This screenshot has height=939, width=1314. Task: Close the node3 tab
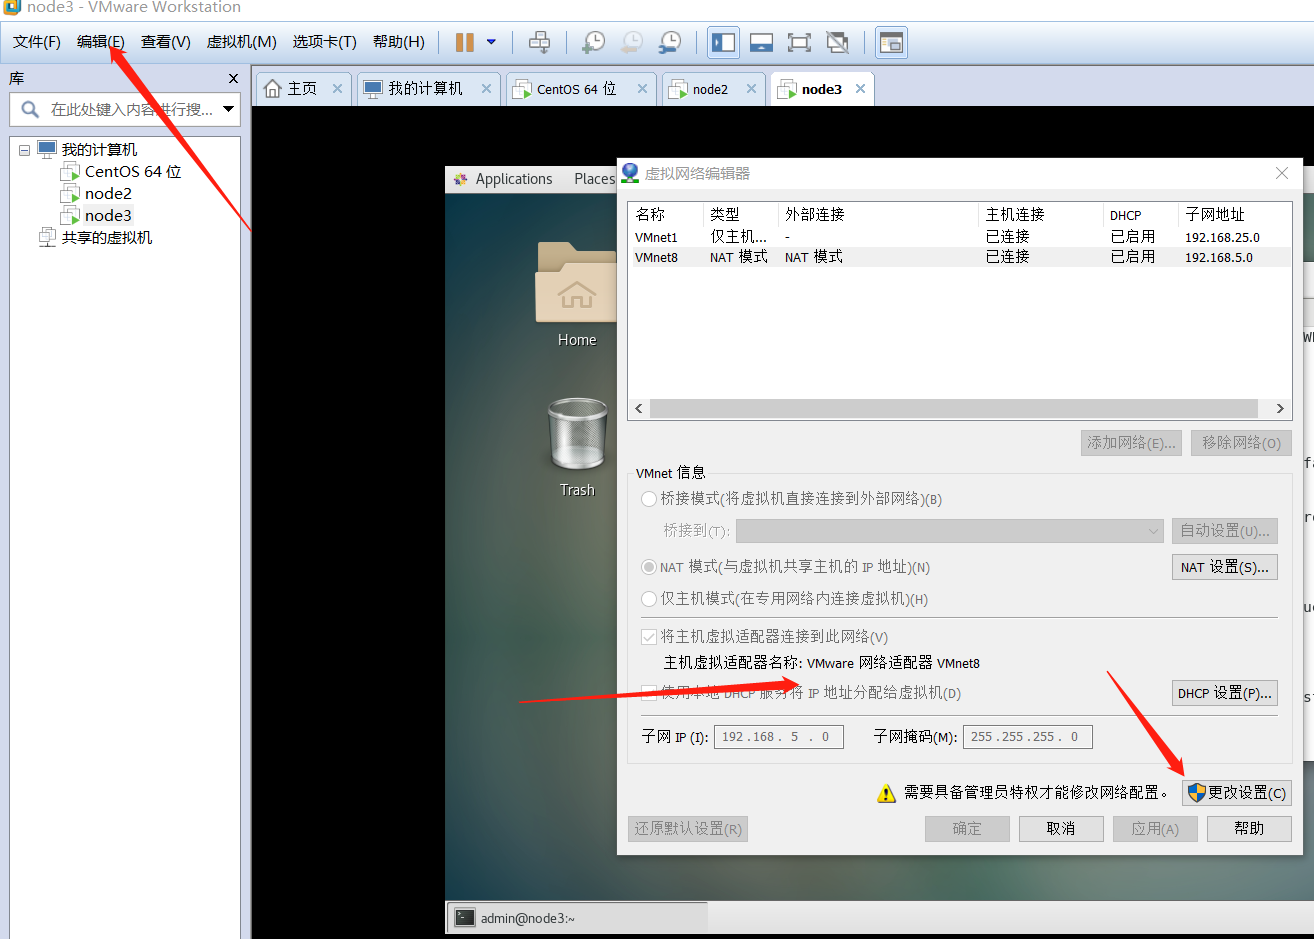point(860,88)
